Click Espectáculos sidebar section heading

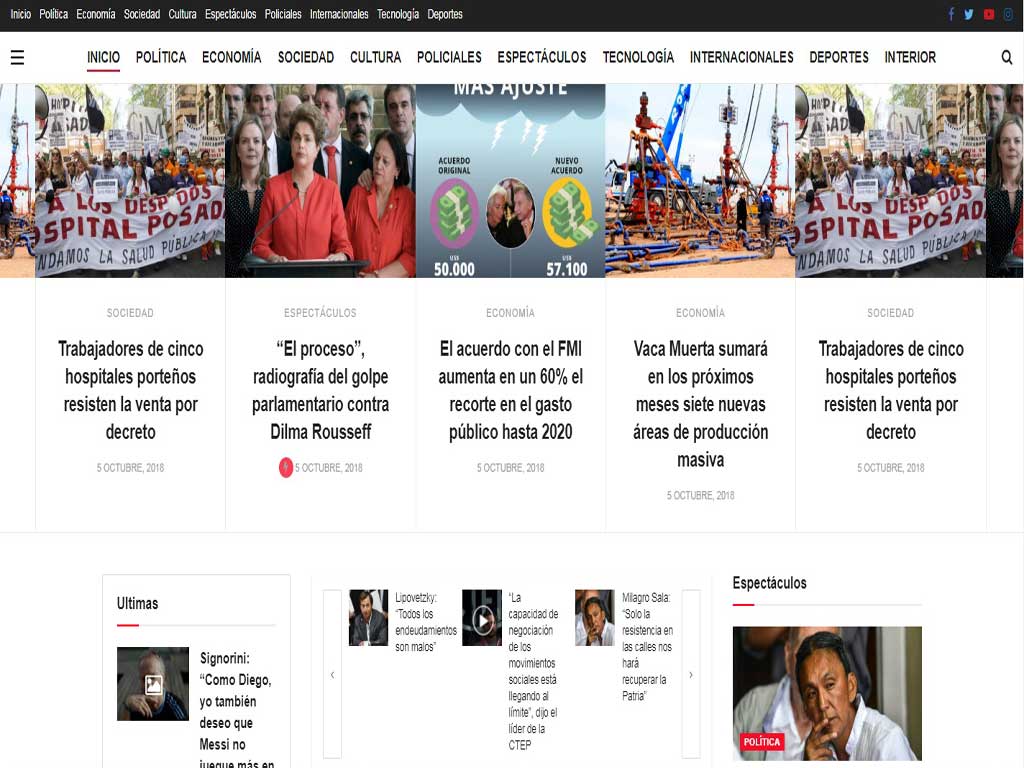click(x=769, y=583)
